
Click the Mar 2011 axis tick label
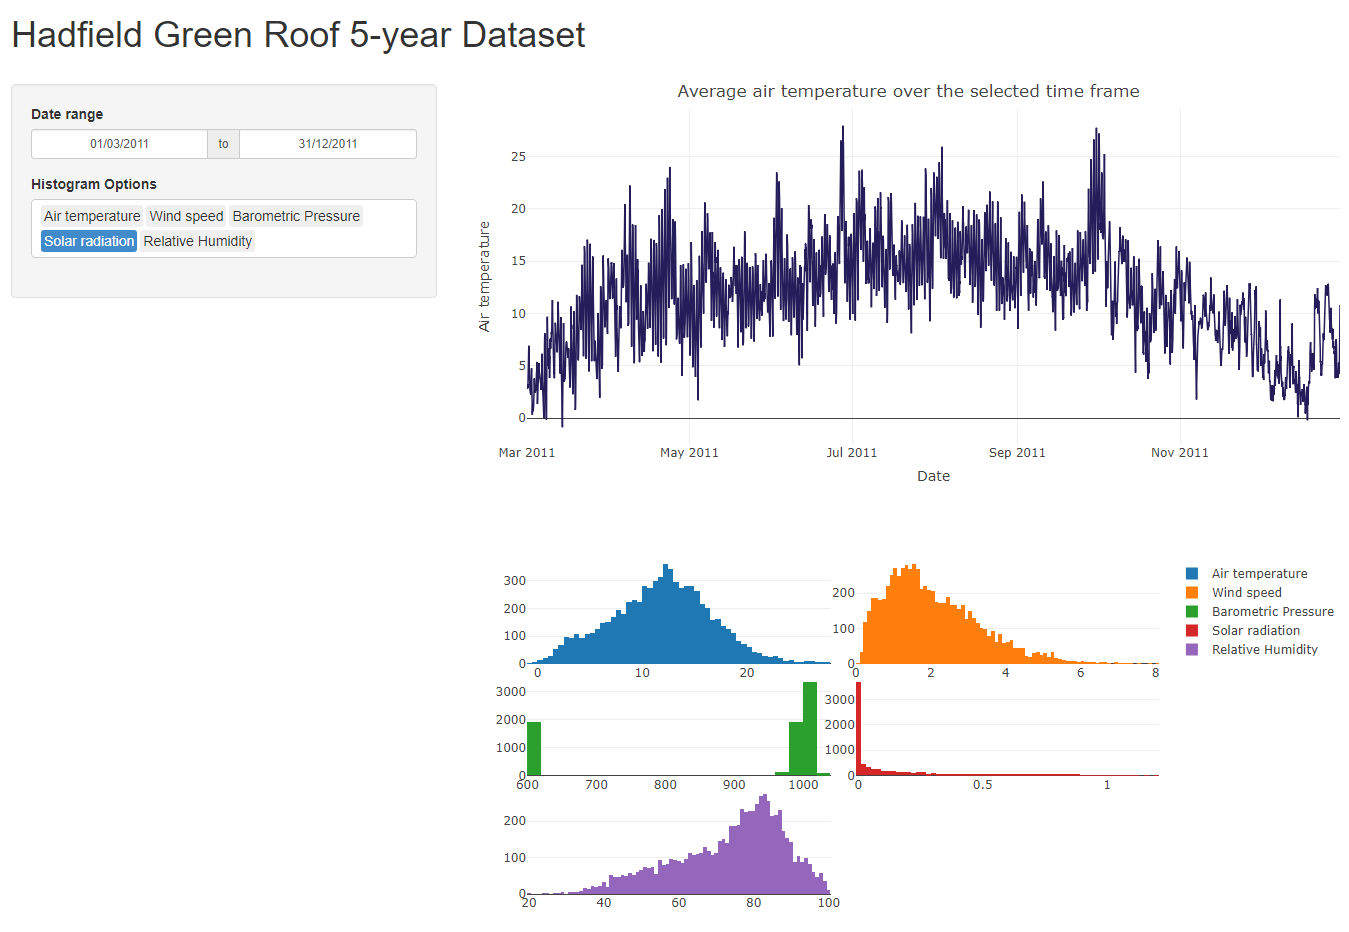click(527, 453)
